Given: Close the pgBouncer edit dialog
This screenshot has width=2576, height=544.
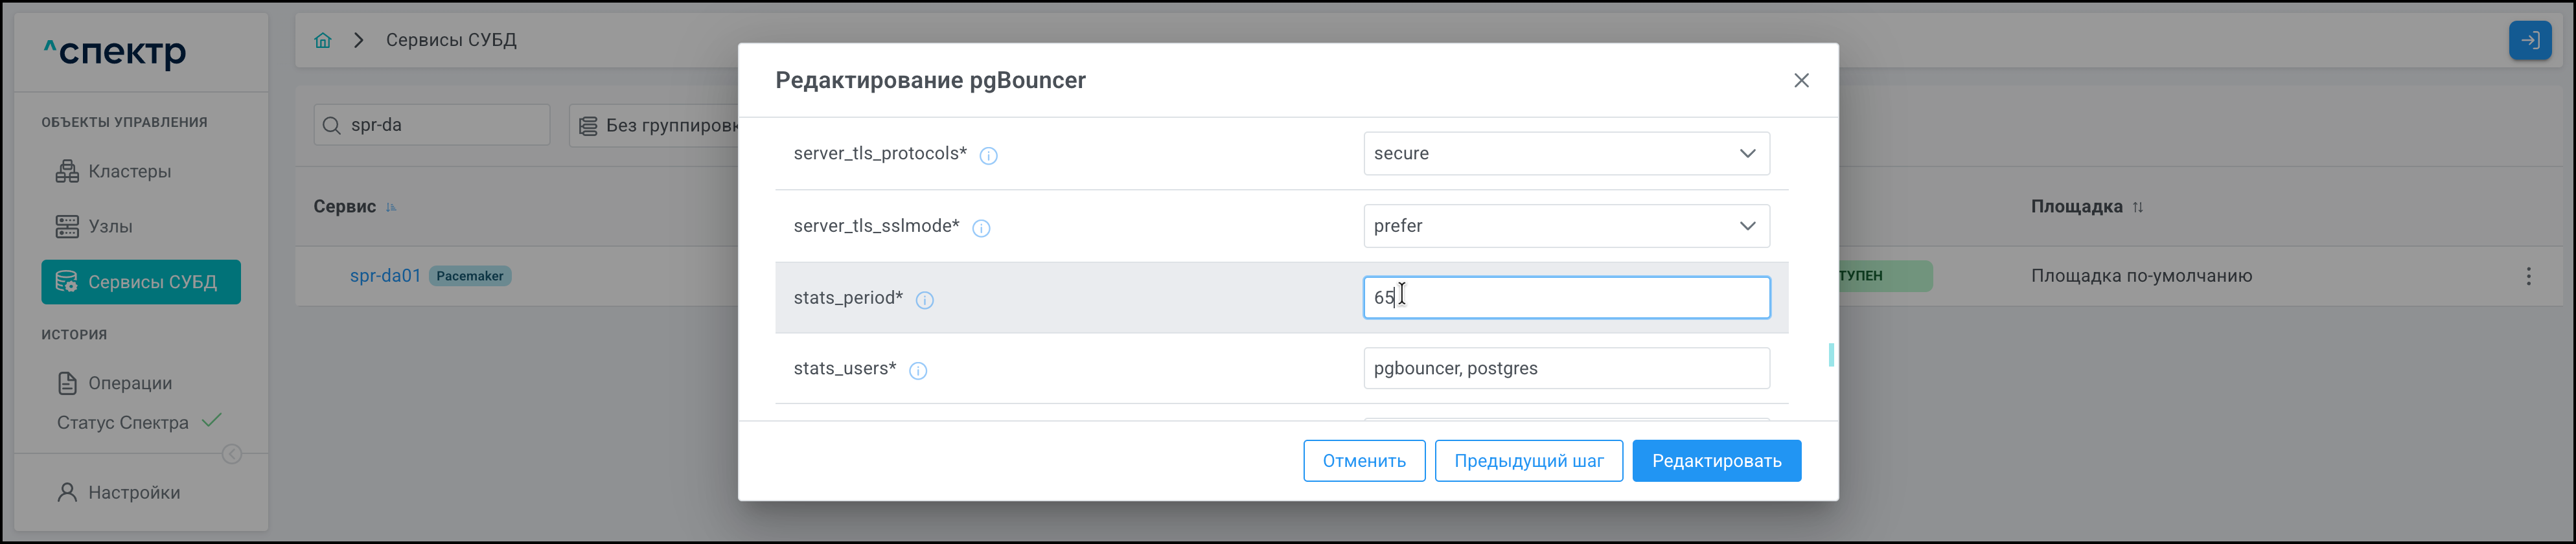Looking at the screenshot, I should [1801, 80].
